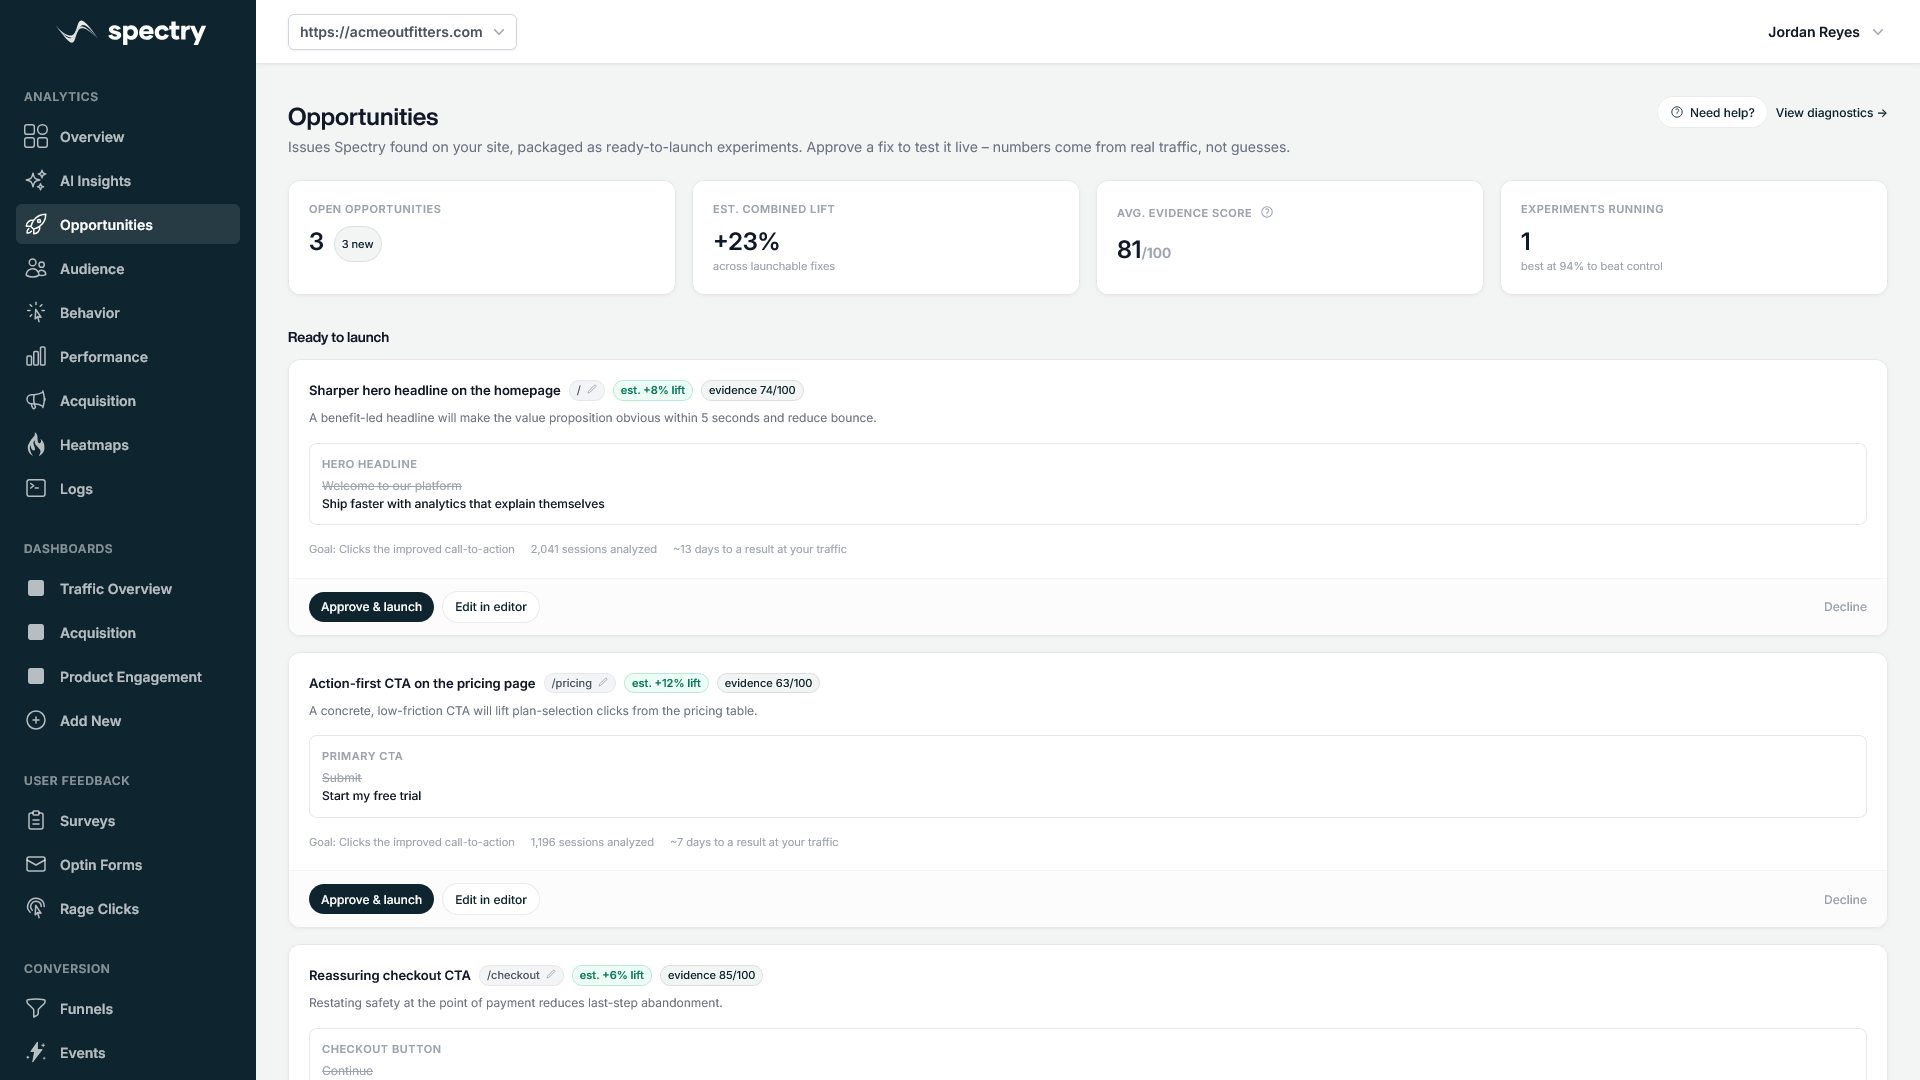Click the AI Insights sparkle icon

coord(36,181)
